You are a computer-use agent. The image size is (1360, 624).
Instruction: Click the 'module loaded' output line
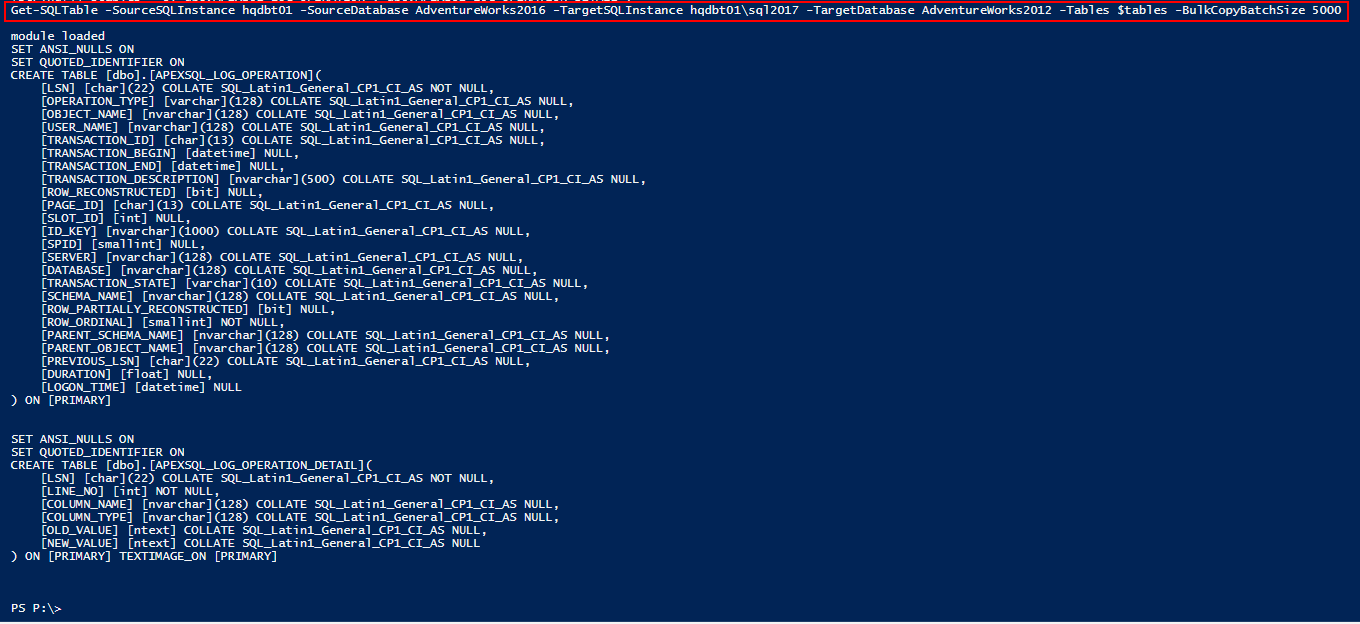(57, 36)
